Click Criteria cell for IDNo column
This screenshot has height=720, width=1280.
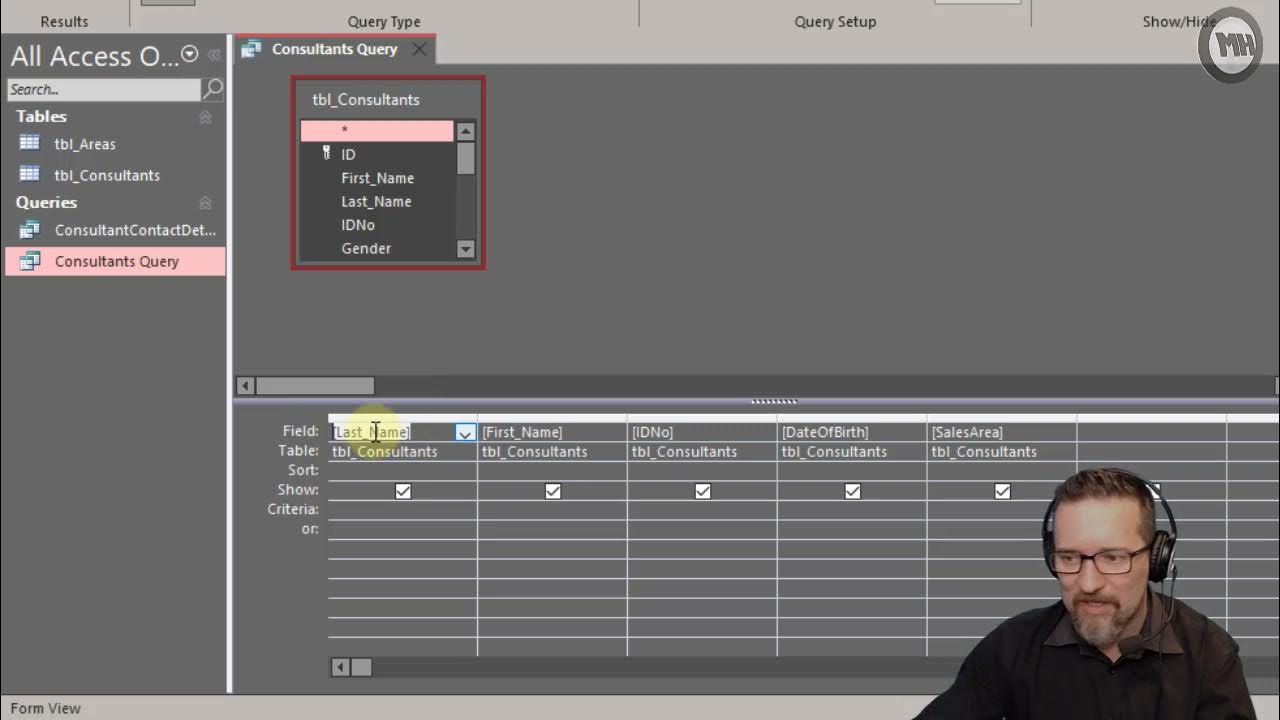click(702, 509)
